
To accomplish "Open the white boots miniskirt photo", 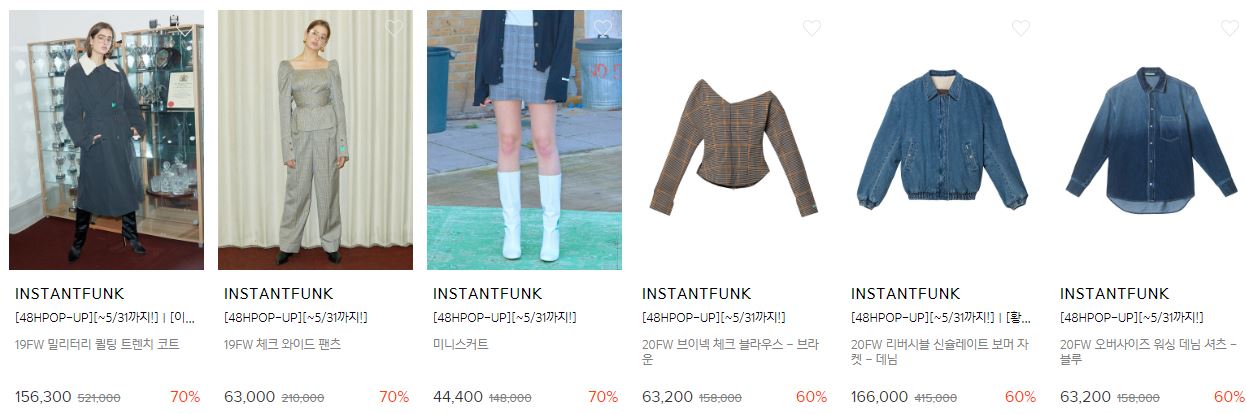I will pos(524,140).
